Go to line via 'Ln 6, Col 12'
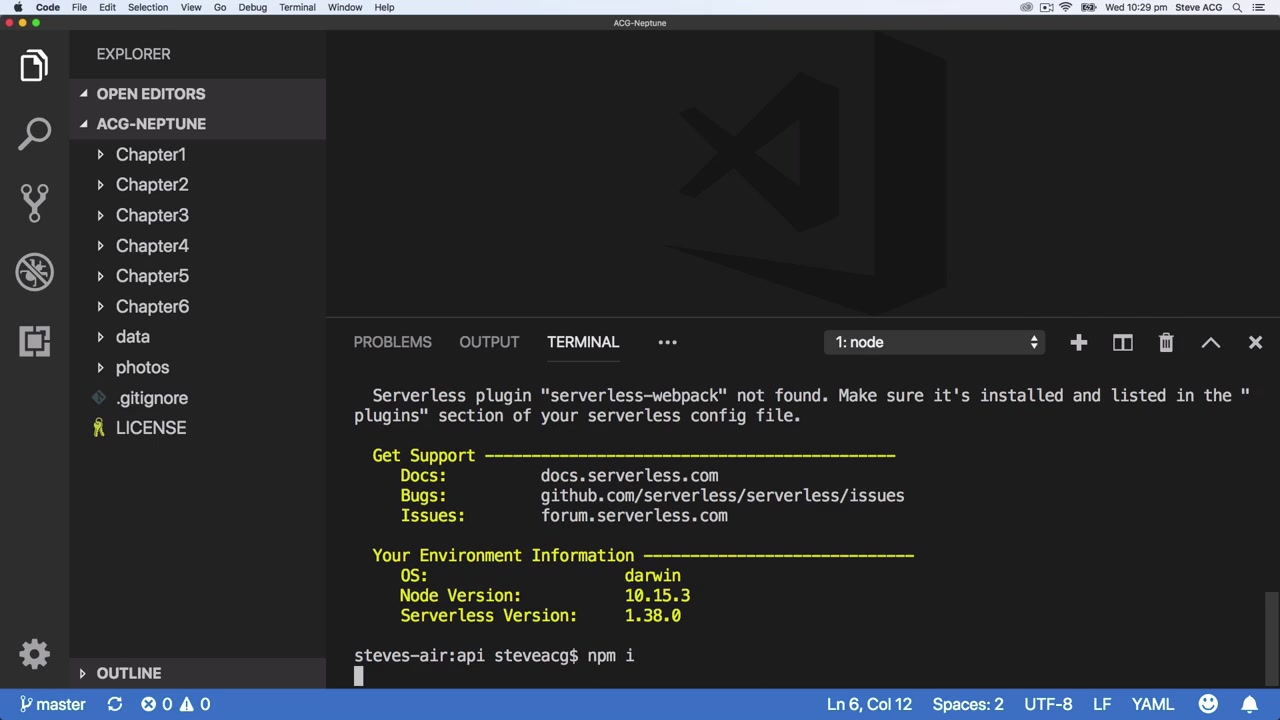The width and height of the screenshot is (1280, 720). pos(869,704)
